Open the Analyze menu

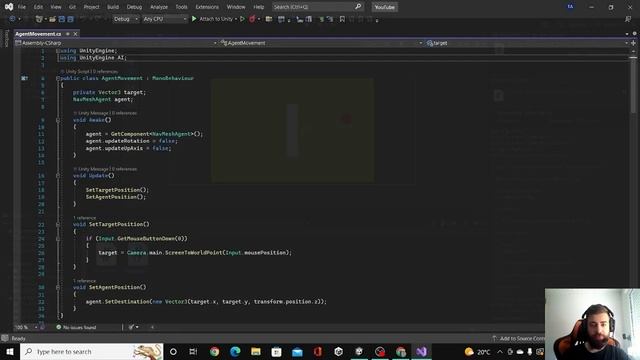tap(159, 7)
